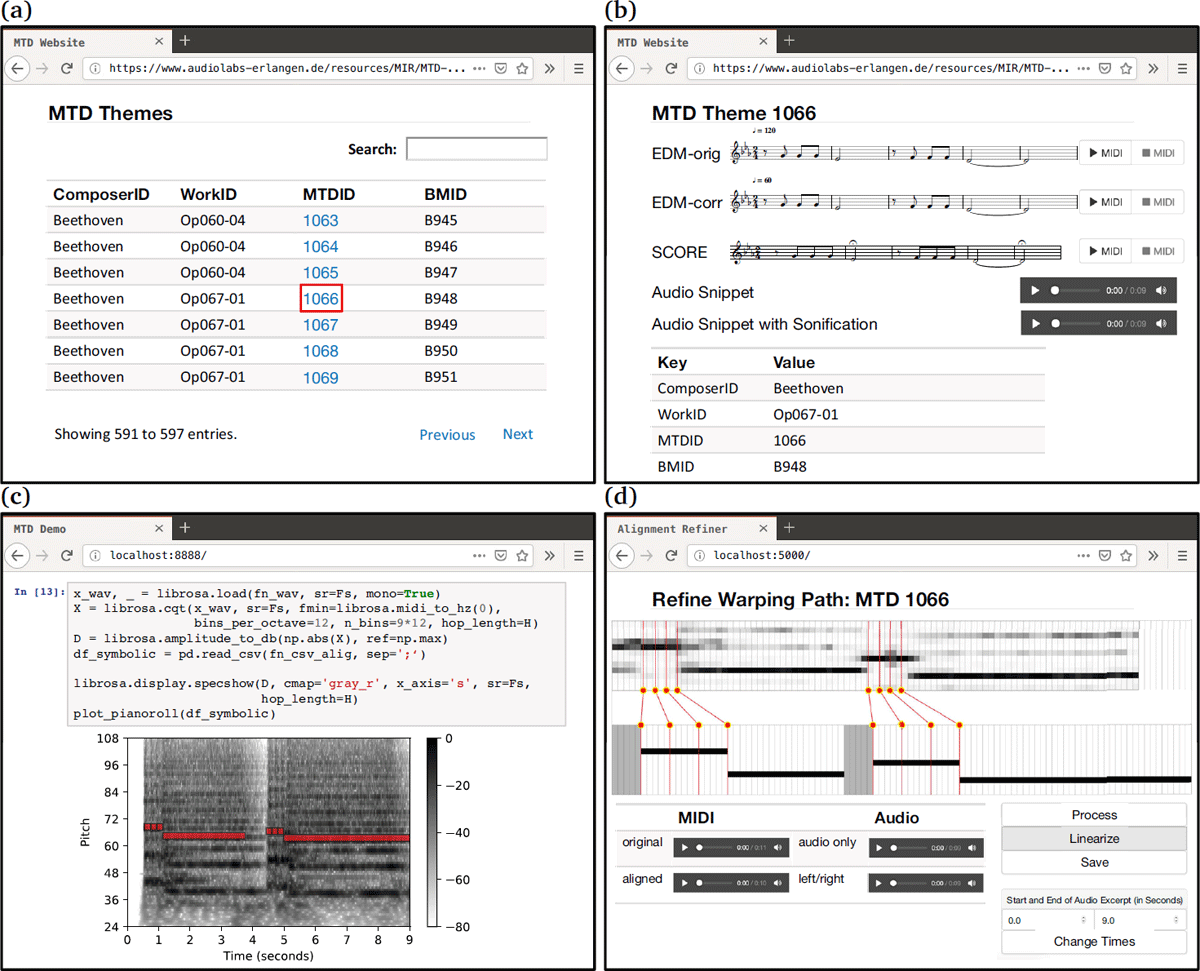Viewport: 1200px width, 971px height.
Task: Mute the Audio Snippet with Sonification player
Action: pos(1161,323)
